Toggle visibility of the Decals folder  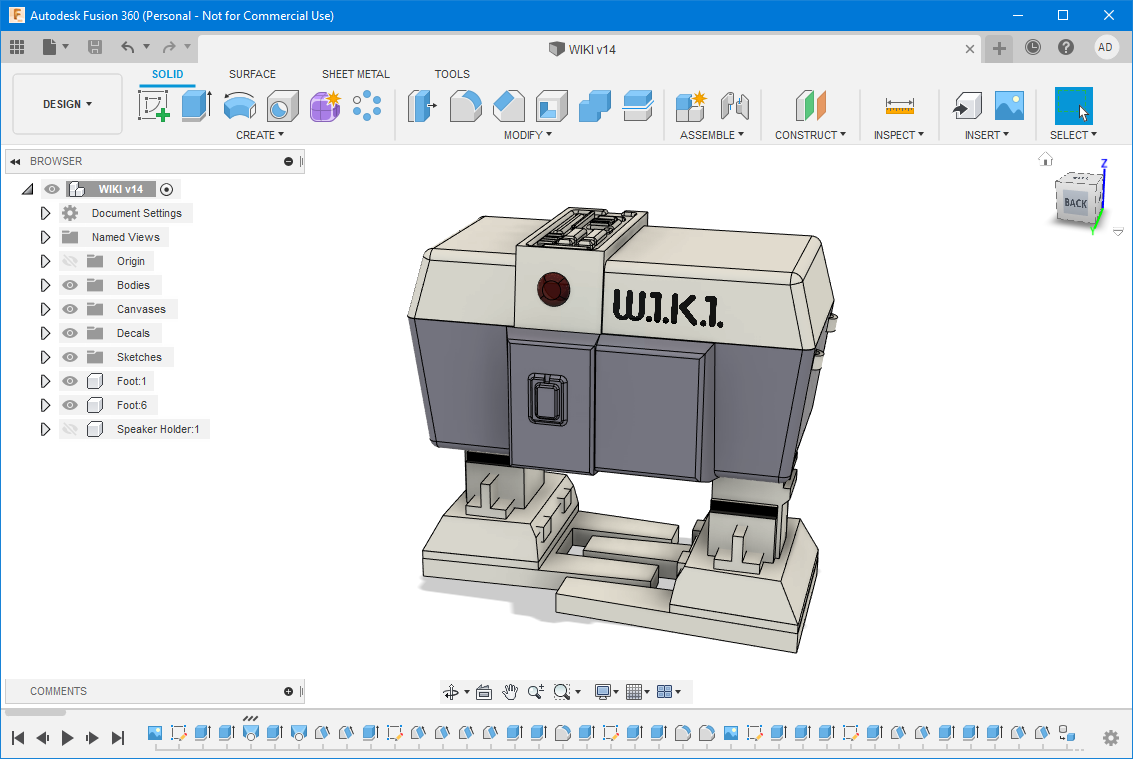coord(69,333)
